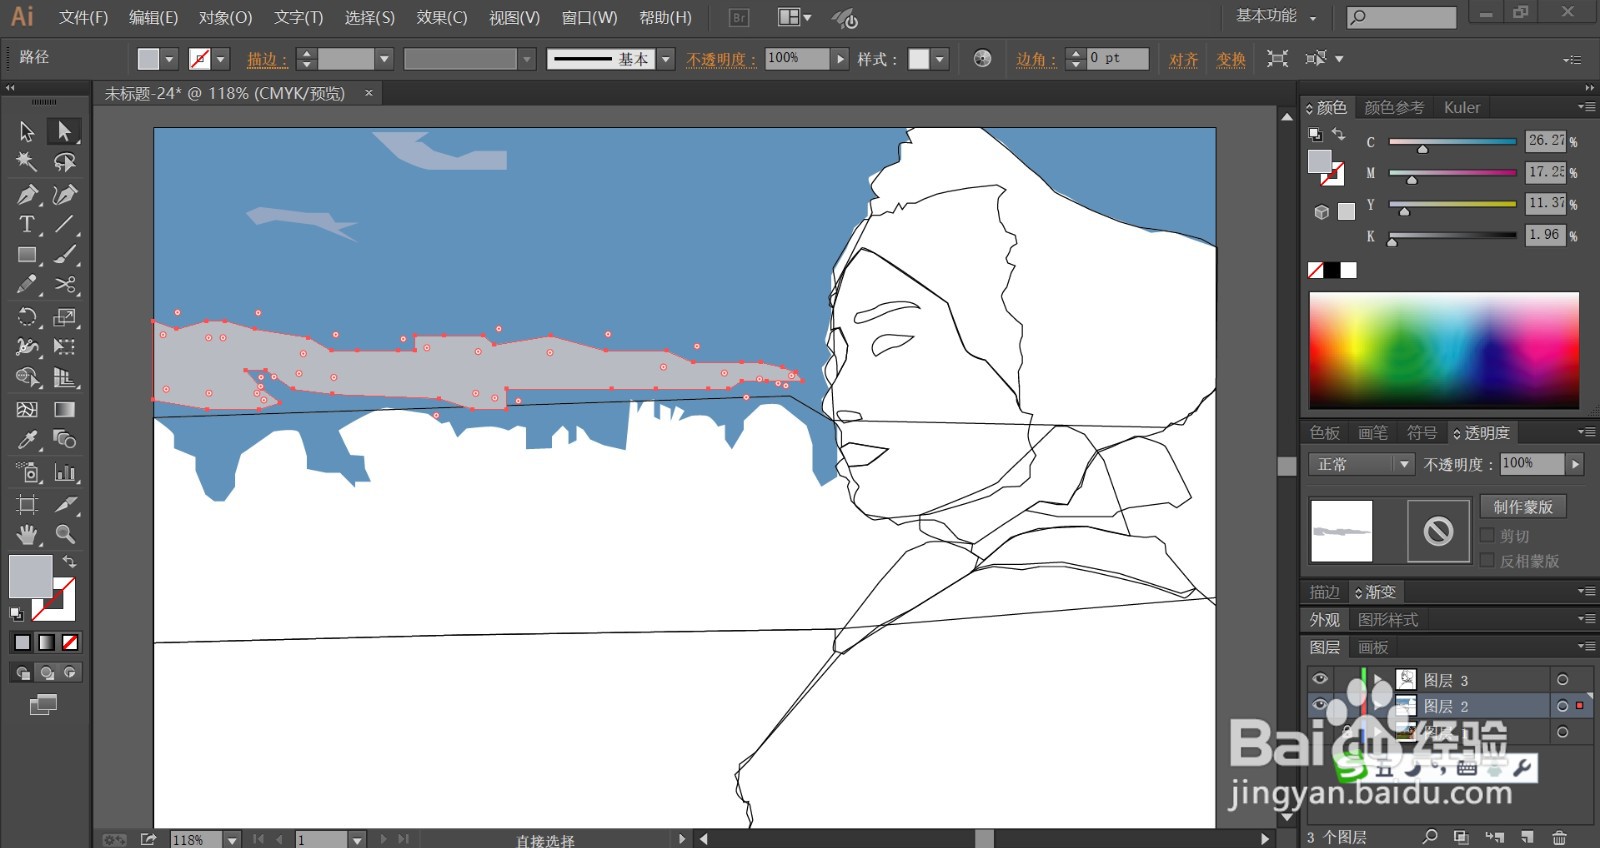The image size is (1600, 848).
Task: Select the Direct Selection tool
Action: tap(65, 131)
